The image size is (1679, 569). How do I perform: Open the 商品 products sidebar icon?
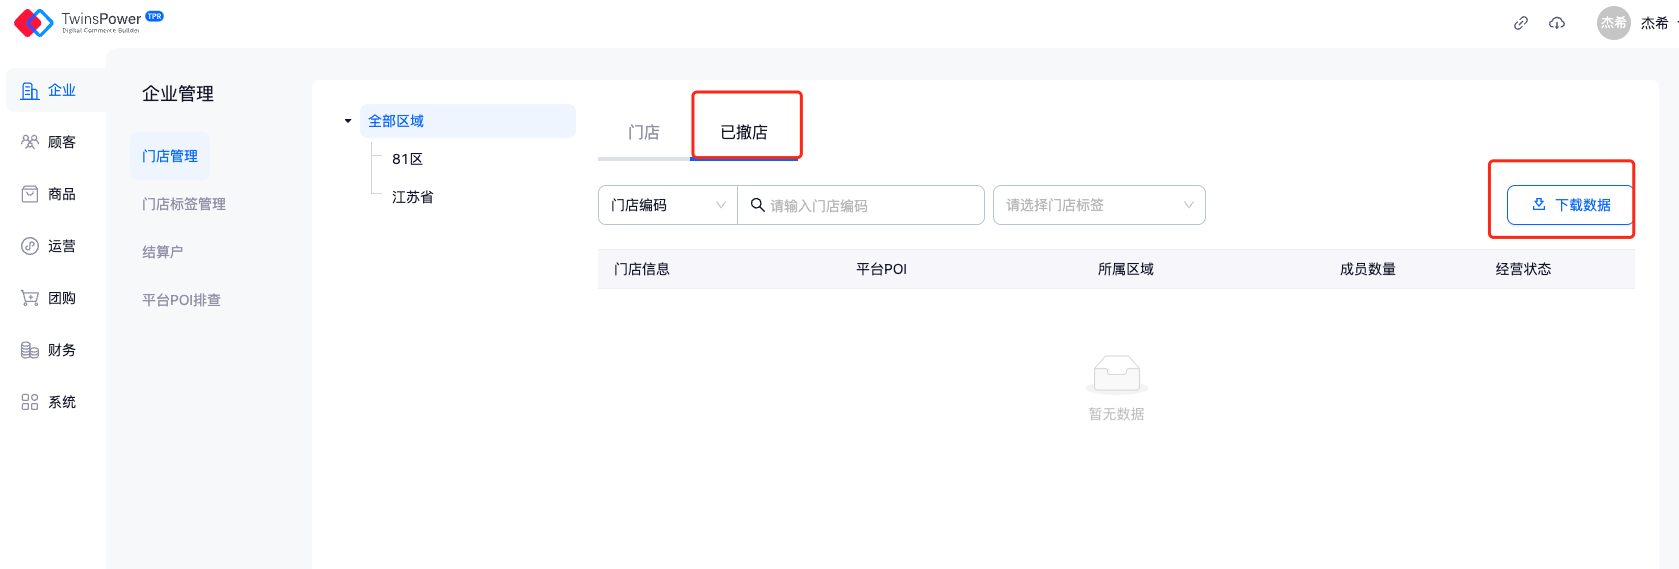(x=30, y=194)
